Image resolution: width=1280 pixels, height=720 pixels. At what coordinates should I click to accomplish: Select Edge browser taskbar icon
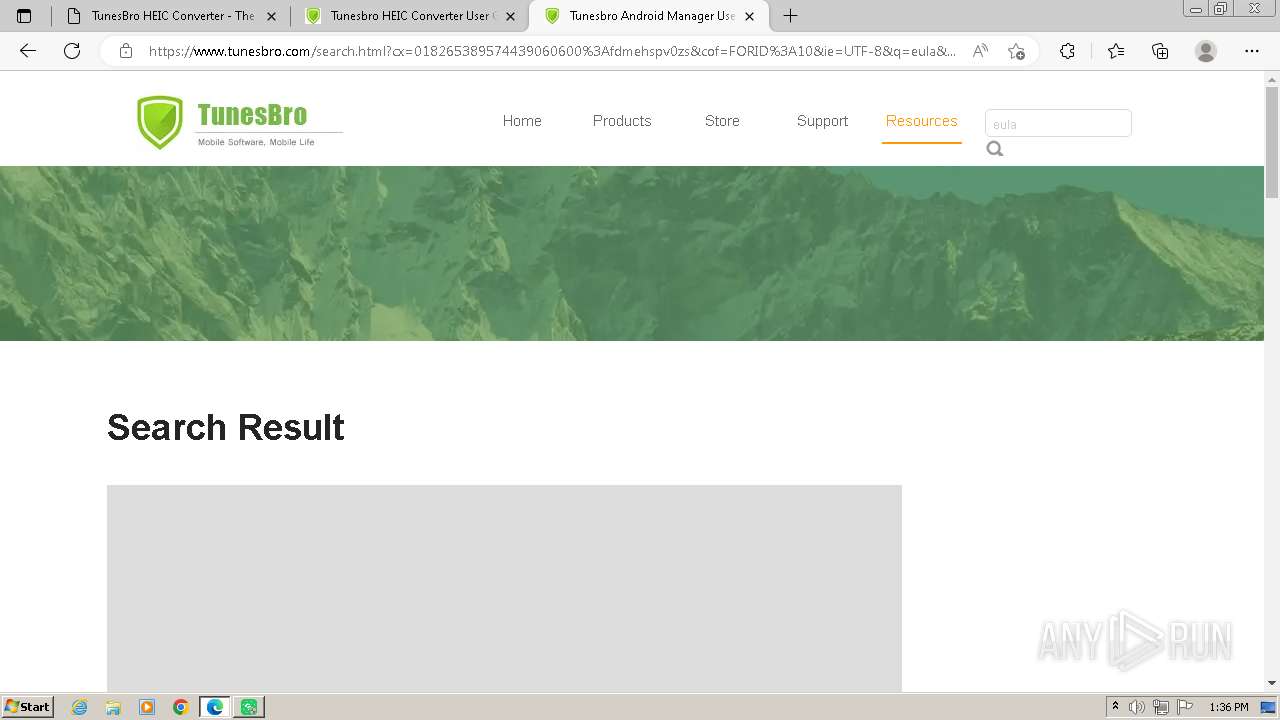coord(215,707)
